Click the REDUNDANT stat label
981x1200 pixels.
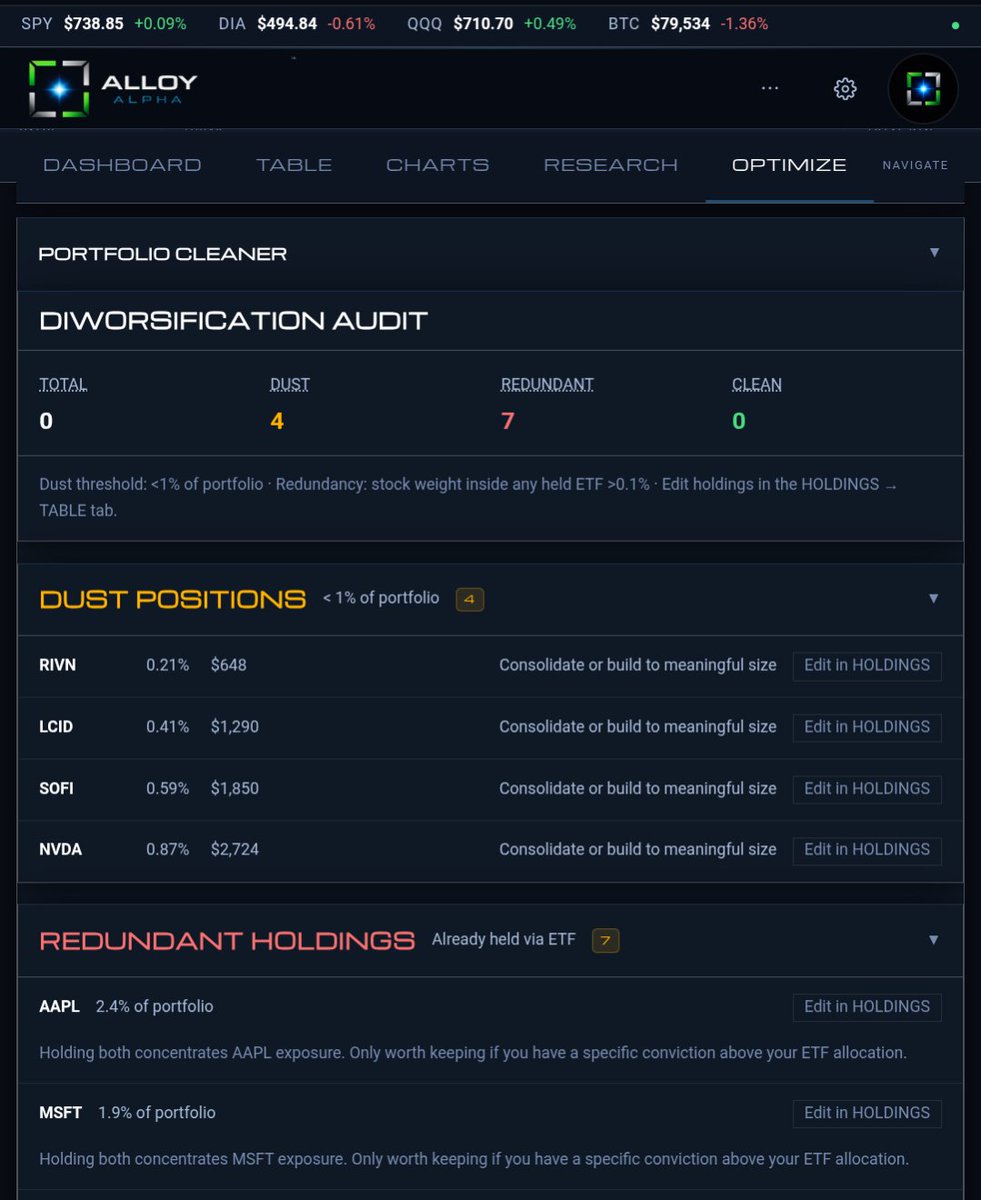(547, 385)
